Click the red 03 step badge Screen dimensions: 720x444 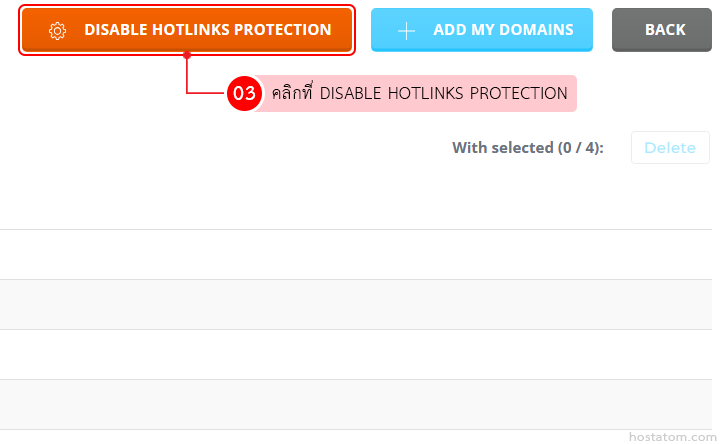point(245,93)
